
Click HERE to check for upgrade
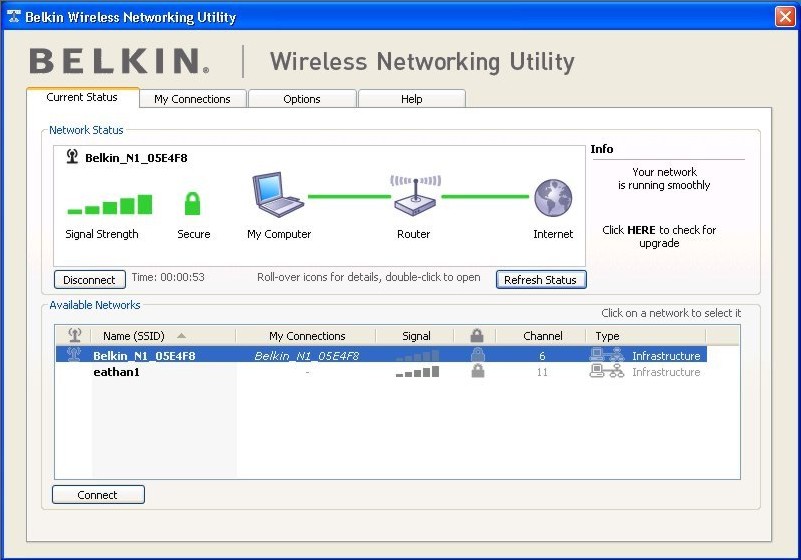pos(641,230)
